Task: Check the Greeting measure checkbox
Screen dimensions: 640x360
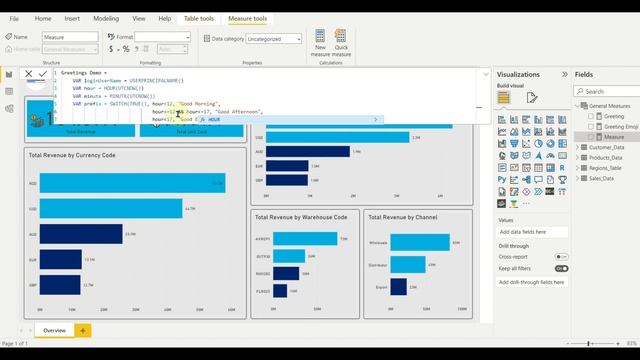Action: click(x=591, y=116)
